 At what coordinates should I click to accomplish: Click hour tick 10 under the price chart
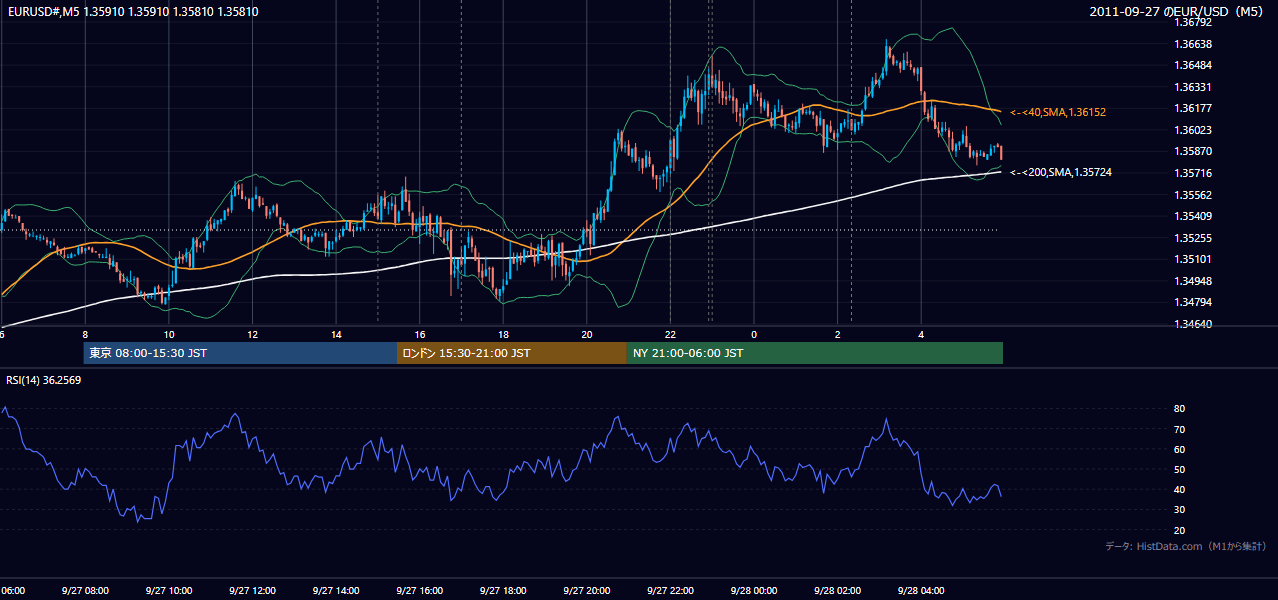point(169,334)
